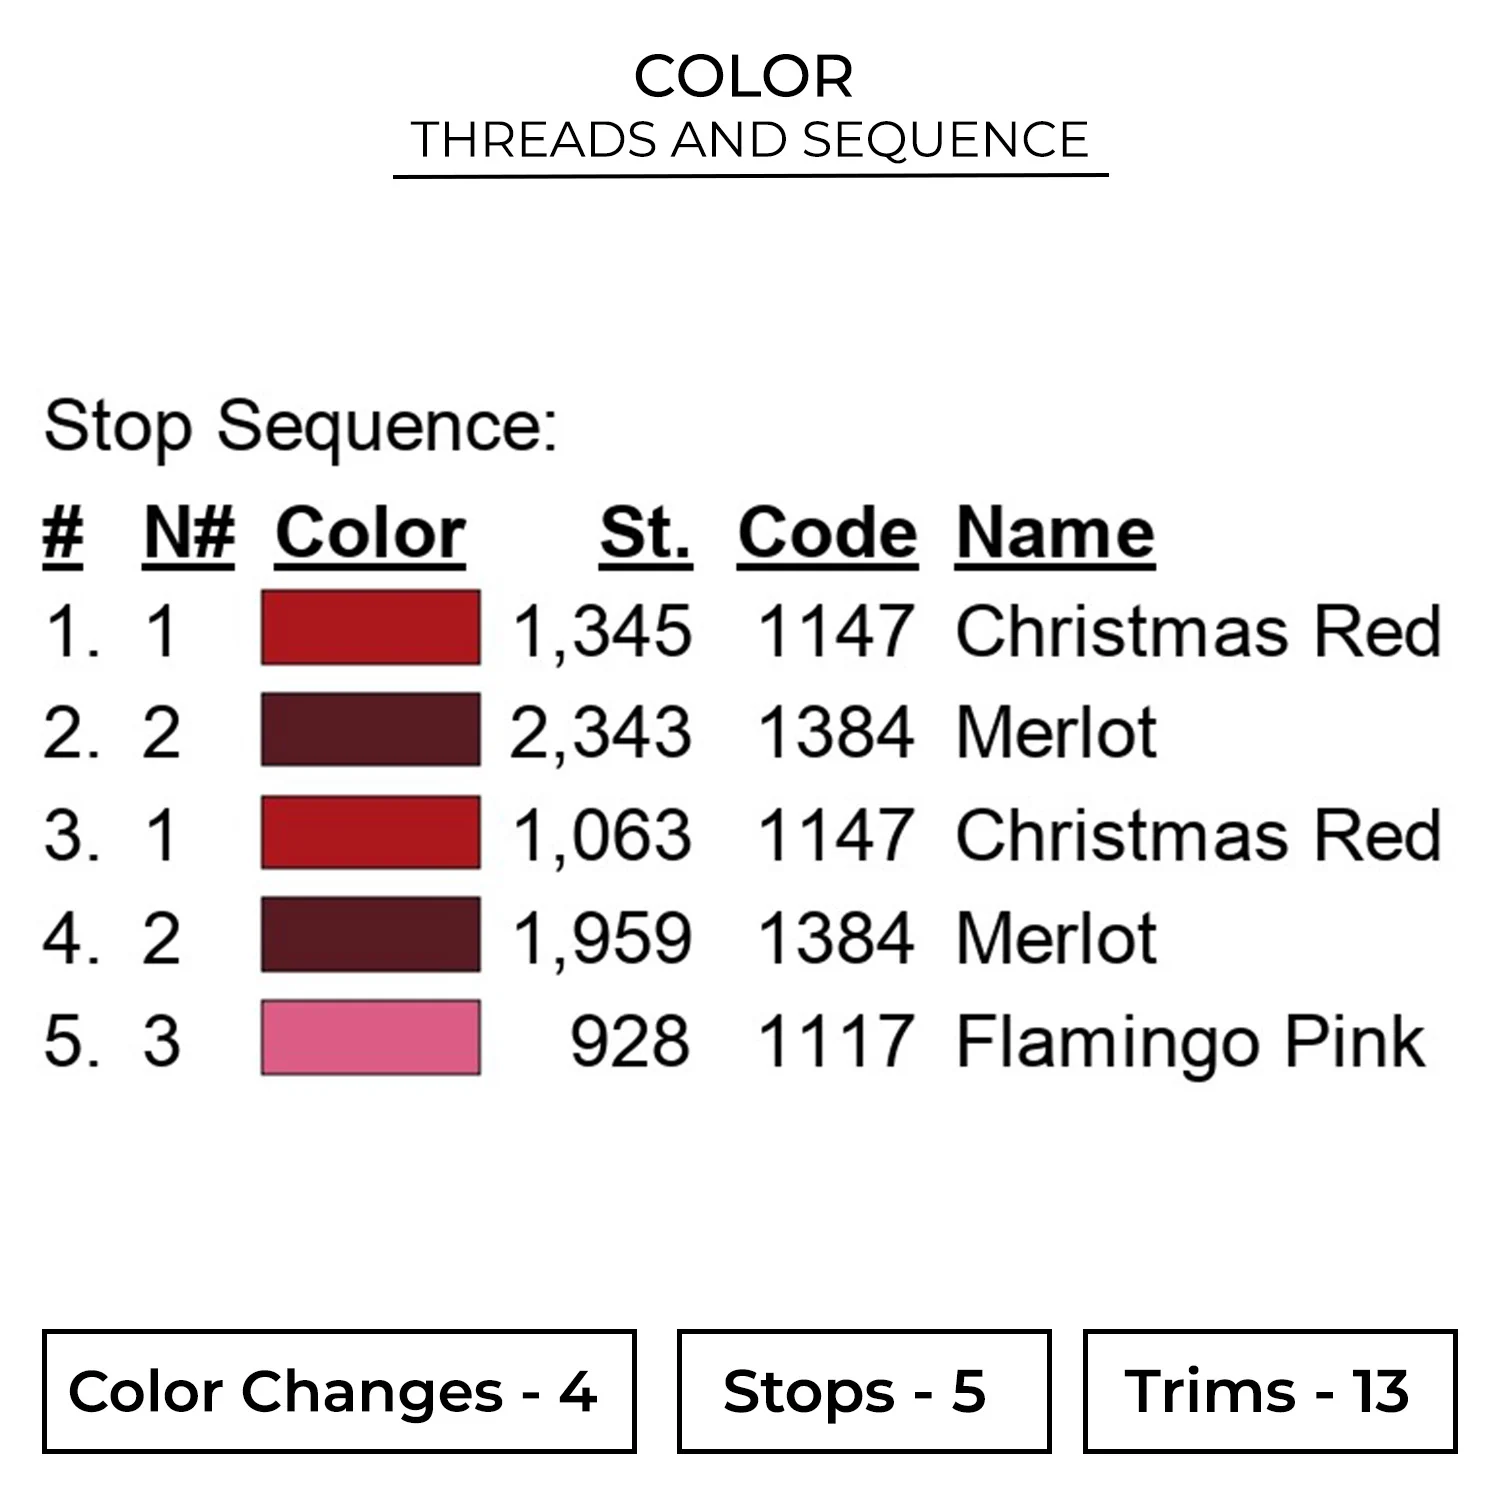Select the 1,959 stitch count value
1500x1500 pixels.
[602, 938]
